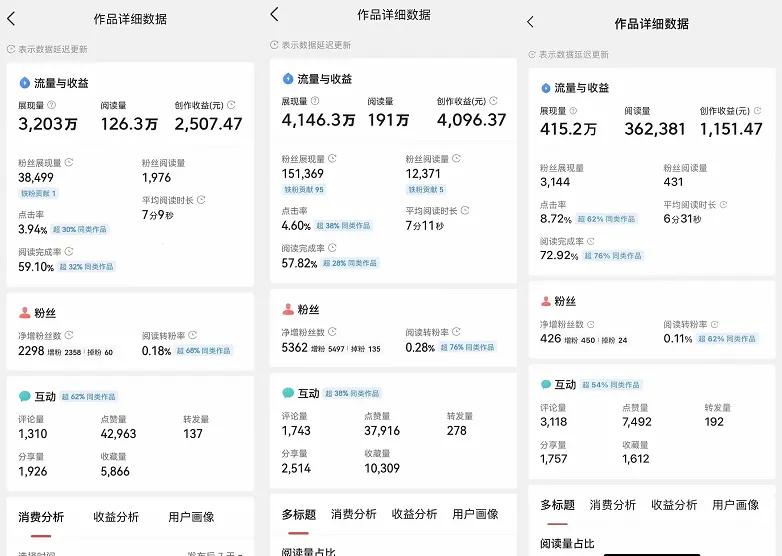782x556 pixels.
Task: Tap delay icon beside 平均阅读时长 above 6分31秒
Action: click(723, 204)
